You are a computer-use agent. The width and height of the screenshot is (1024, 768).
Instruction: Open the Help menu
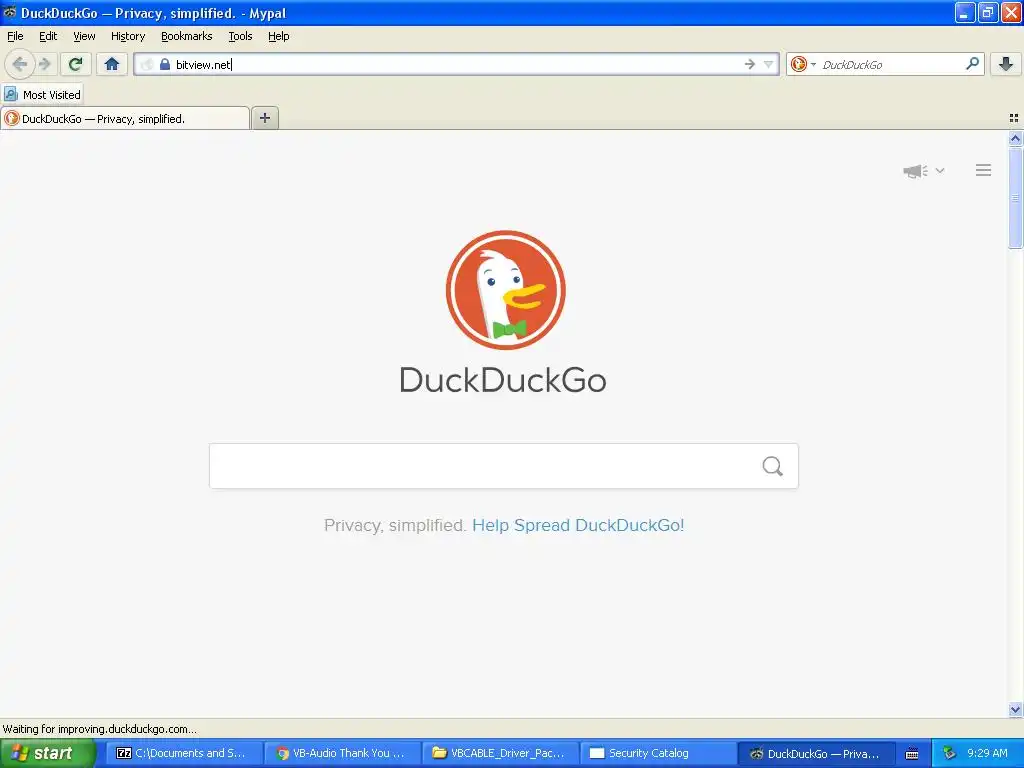279,36
